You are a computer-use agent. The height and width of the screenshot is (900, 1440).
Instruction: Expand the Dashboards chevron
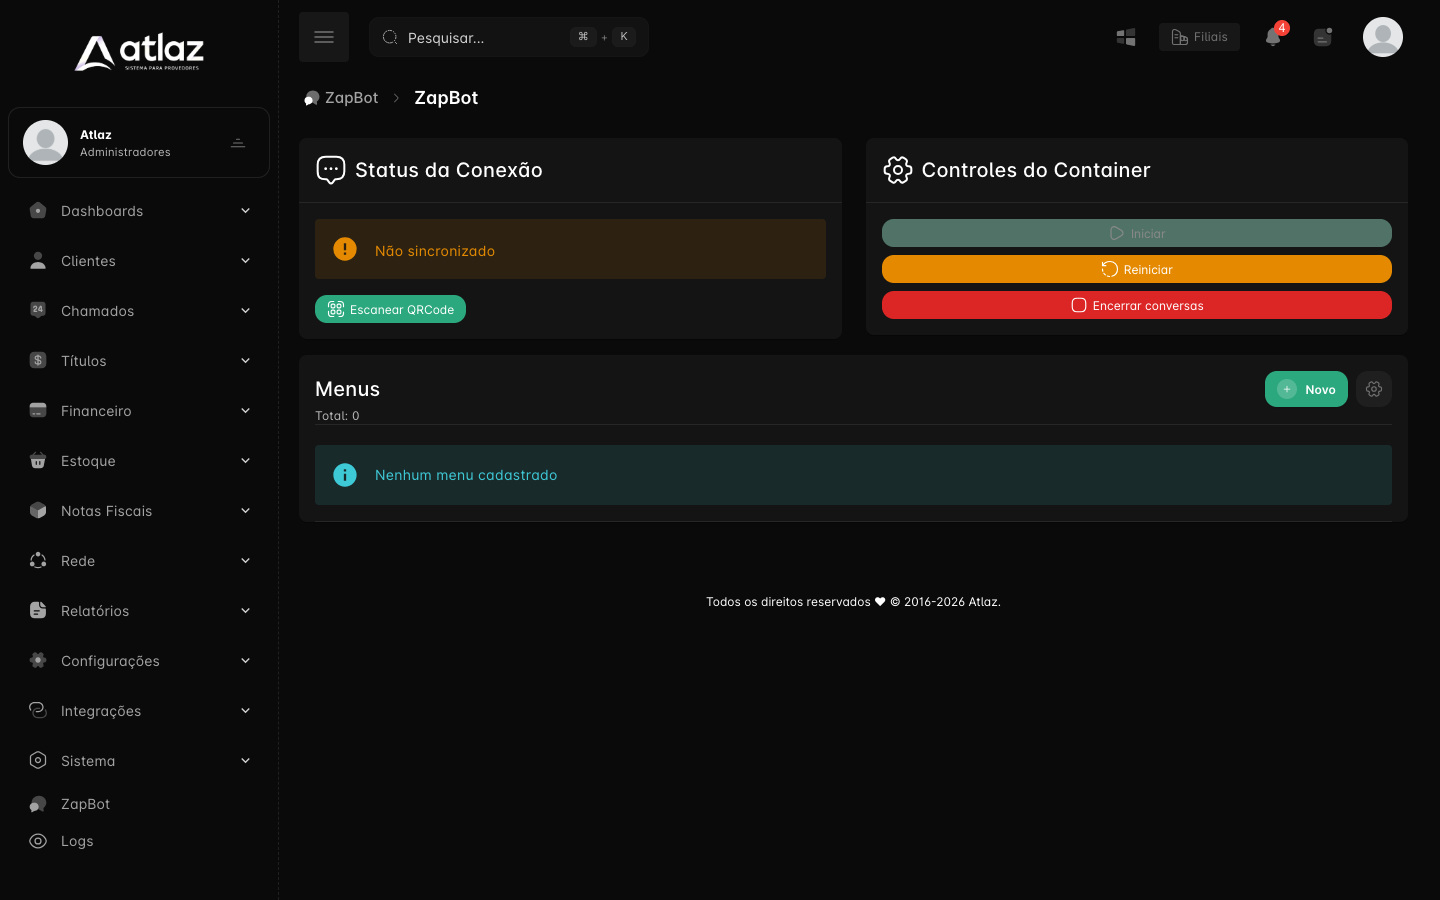pyautogui.click(x=245, y=211)
